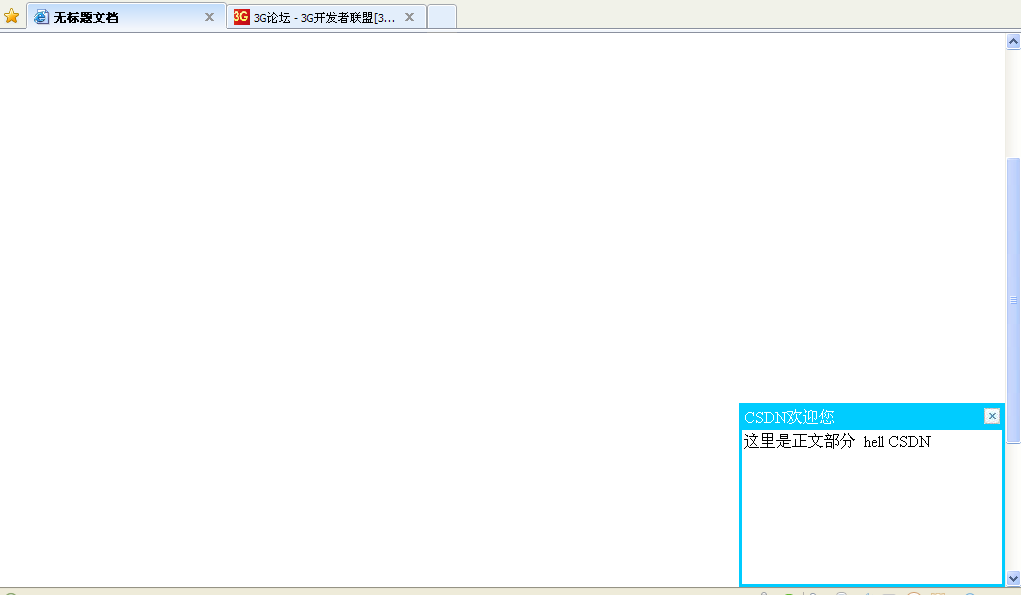Click the vertical scrollbar thumb
The width and height of the screenshot is (1021, 595).
1013,300
